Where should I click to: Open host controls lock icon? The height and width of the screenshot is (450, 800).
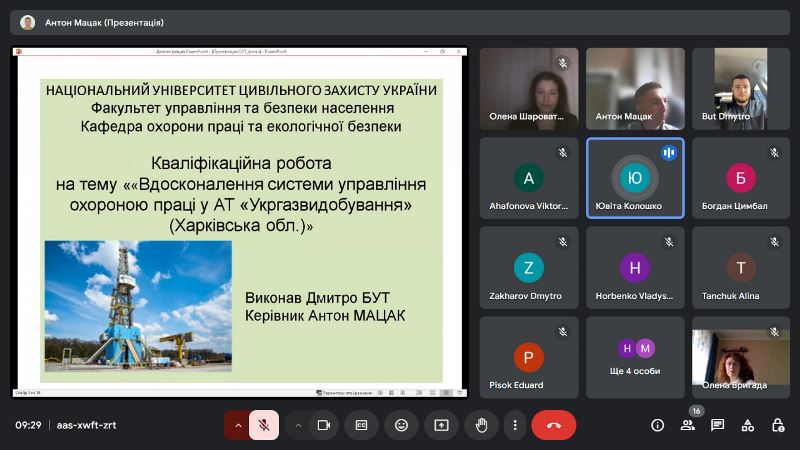point(778,425)
